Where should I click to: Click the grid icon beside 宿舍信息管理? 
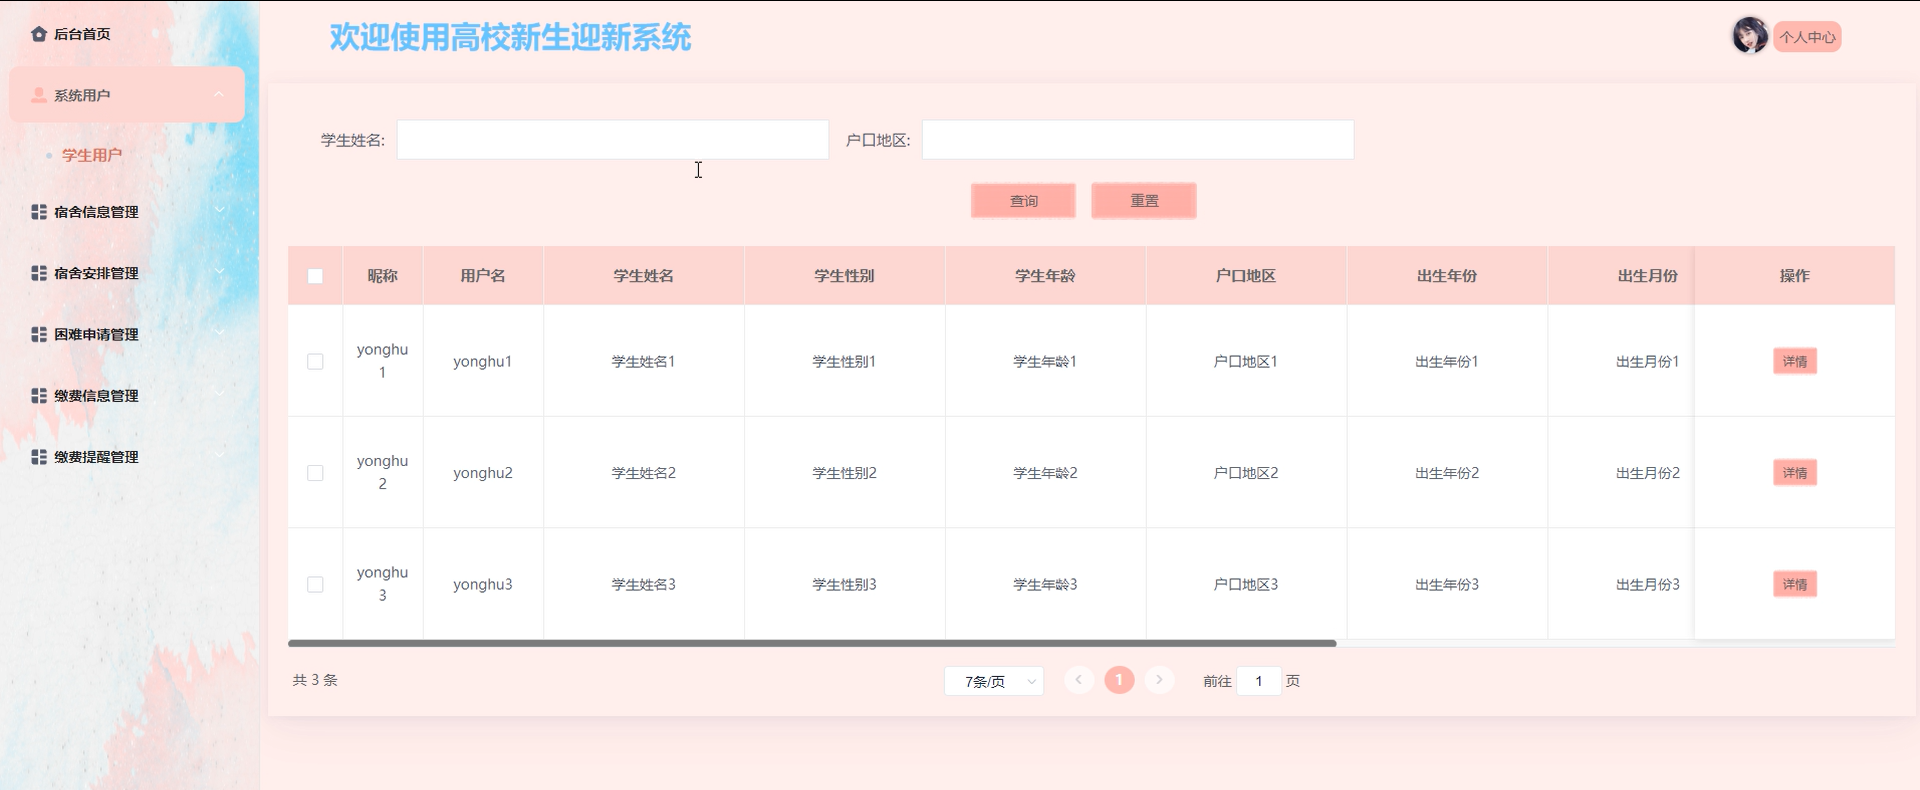click(39, 212)
